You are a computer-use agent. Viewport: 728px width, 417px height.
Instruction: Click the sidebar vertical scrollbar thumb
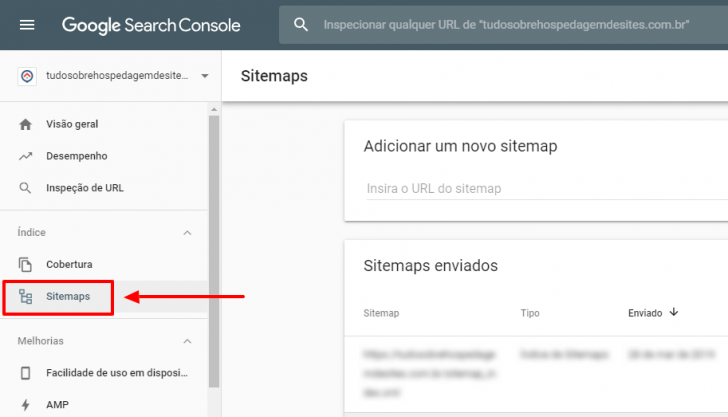pyautogui.click(x=214, y=251)
